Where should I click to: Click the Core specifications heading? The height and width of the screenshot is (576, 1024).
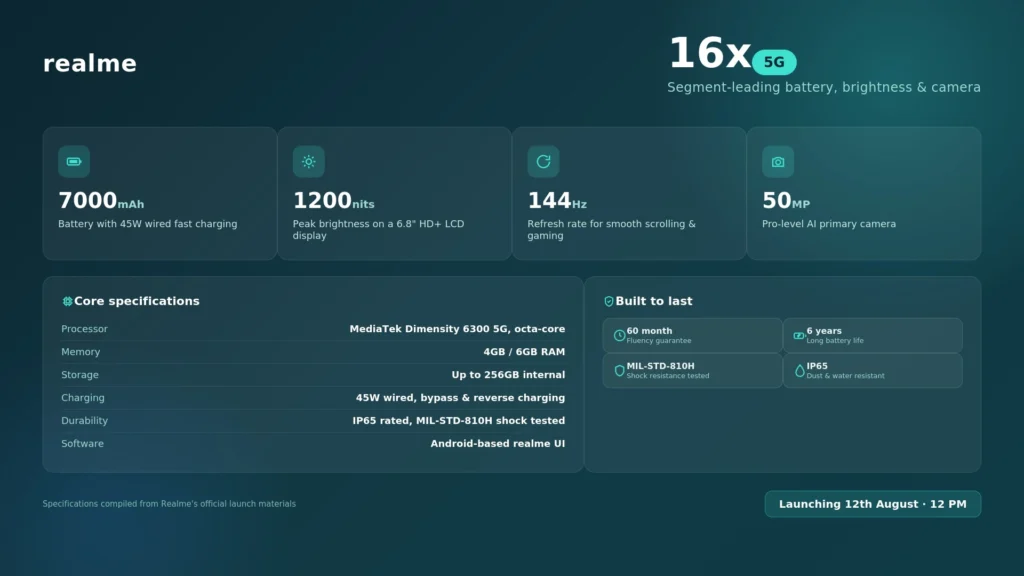pos(136,301)
